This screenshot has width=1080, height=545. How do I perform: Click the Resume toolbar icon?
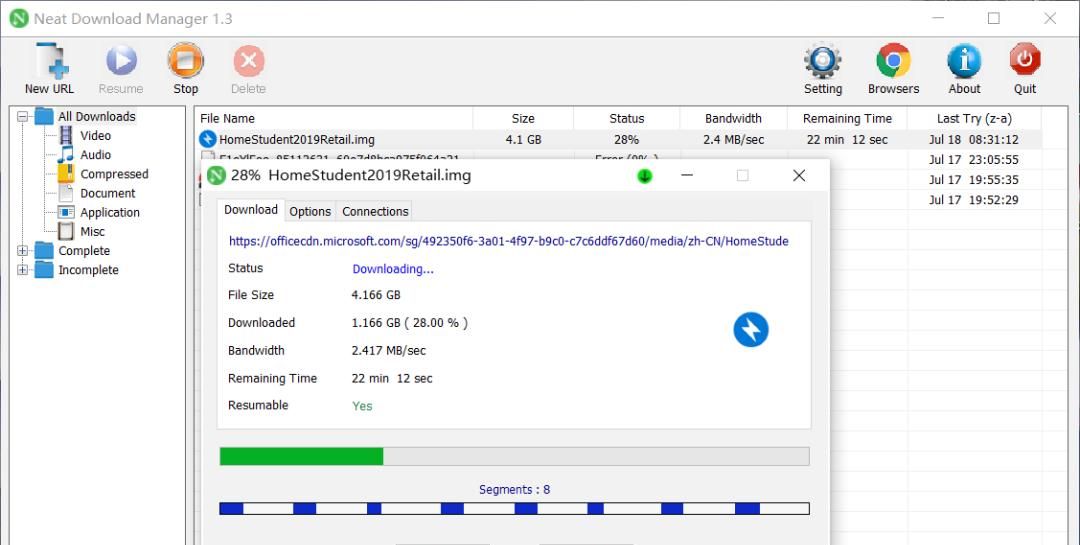point(121,61)
